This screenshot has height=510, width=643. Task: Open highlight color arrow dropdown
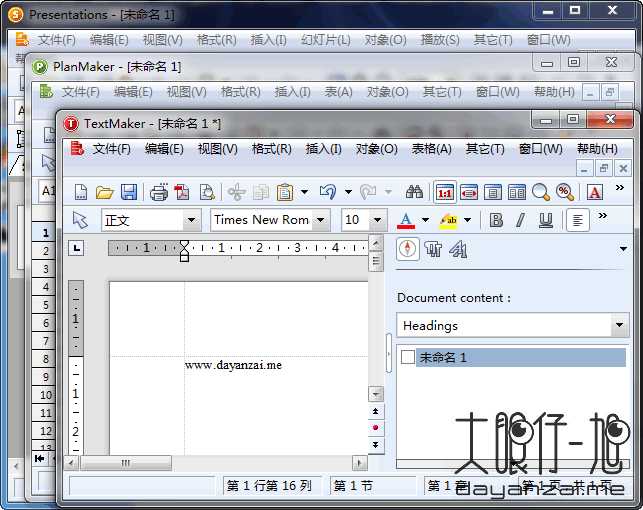tap(467, 220)
